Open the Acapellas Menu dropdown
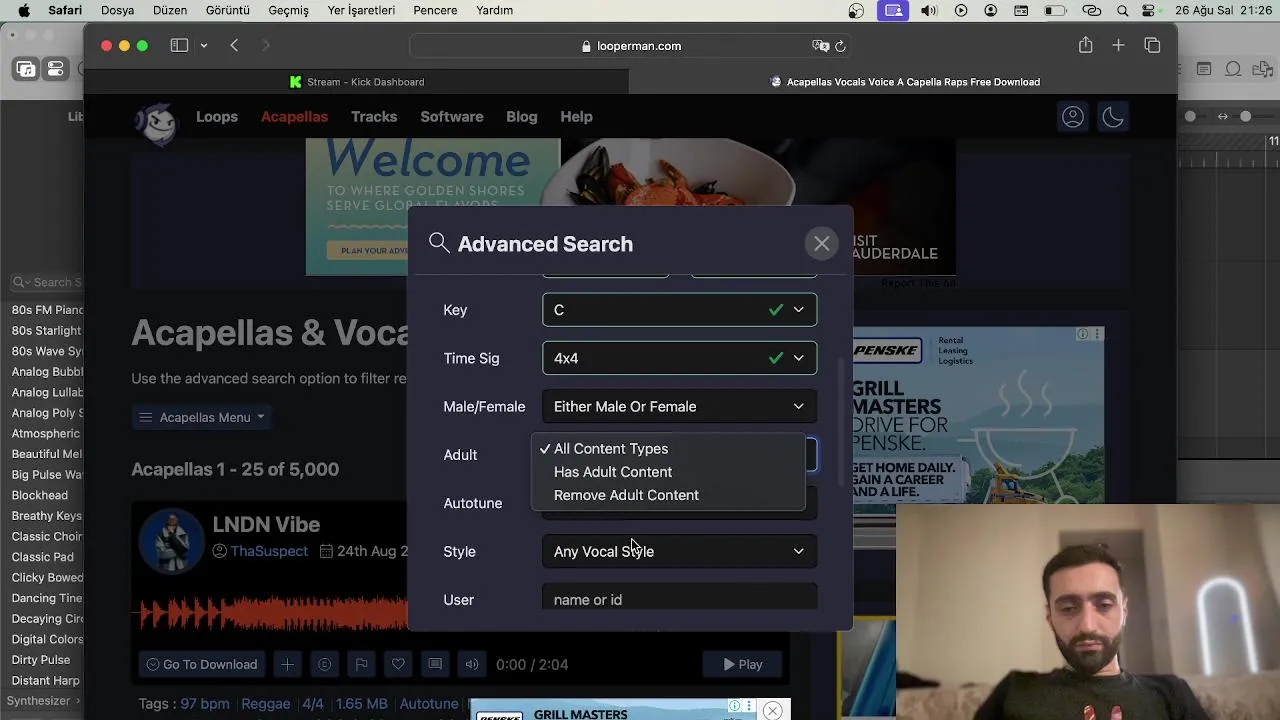The image size is (1280, 720). pos(201,417)
